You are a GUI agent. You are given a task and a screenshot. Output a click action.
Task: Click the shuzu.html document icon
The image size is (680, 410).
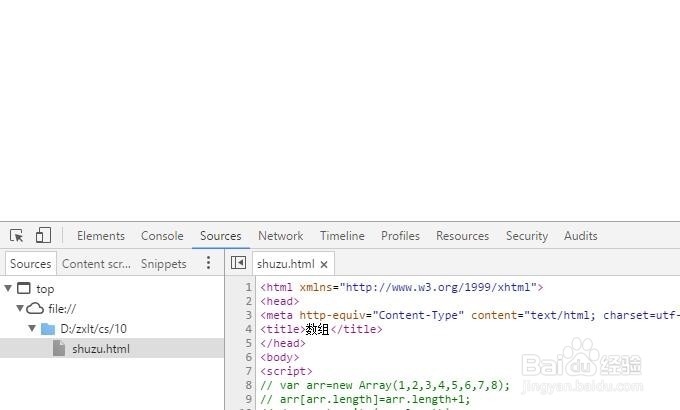pos(59,348)
